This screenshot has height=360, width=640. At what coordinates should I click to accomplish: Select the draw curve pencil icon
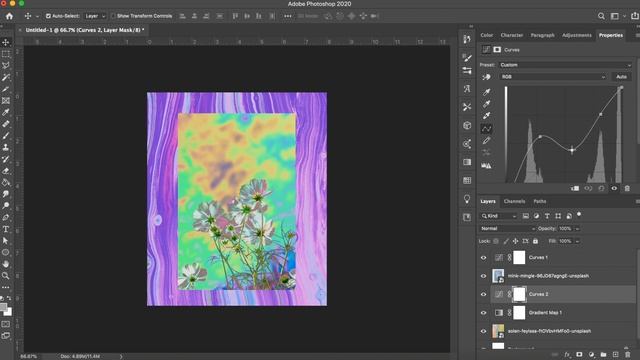(x=487, y=141)
